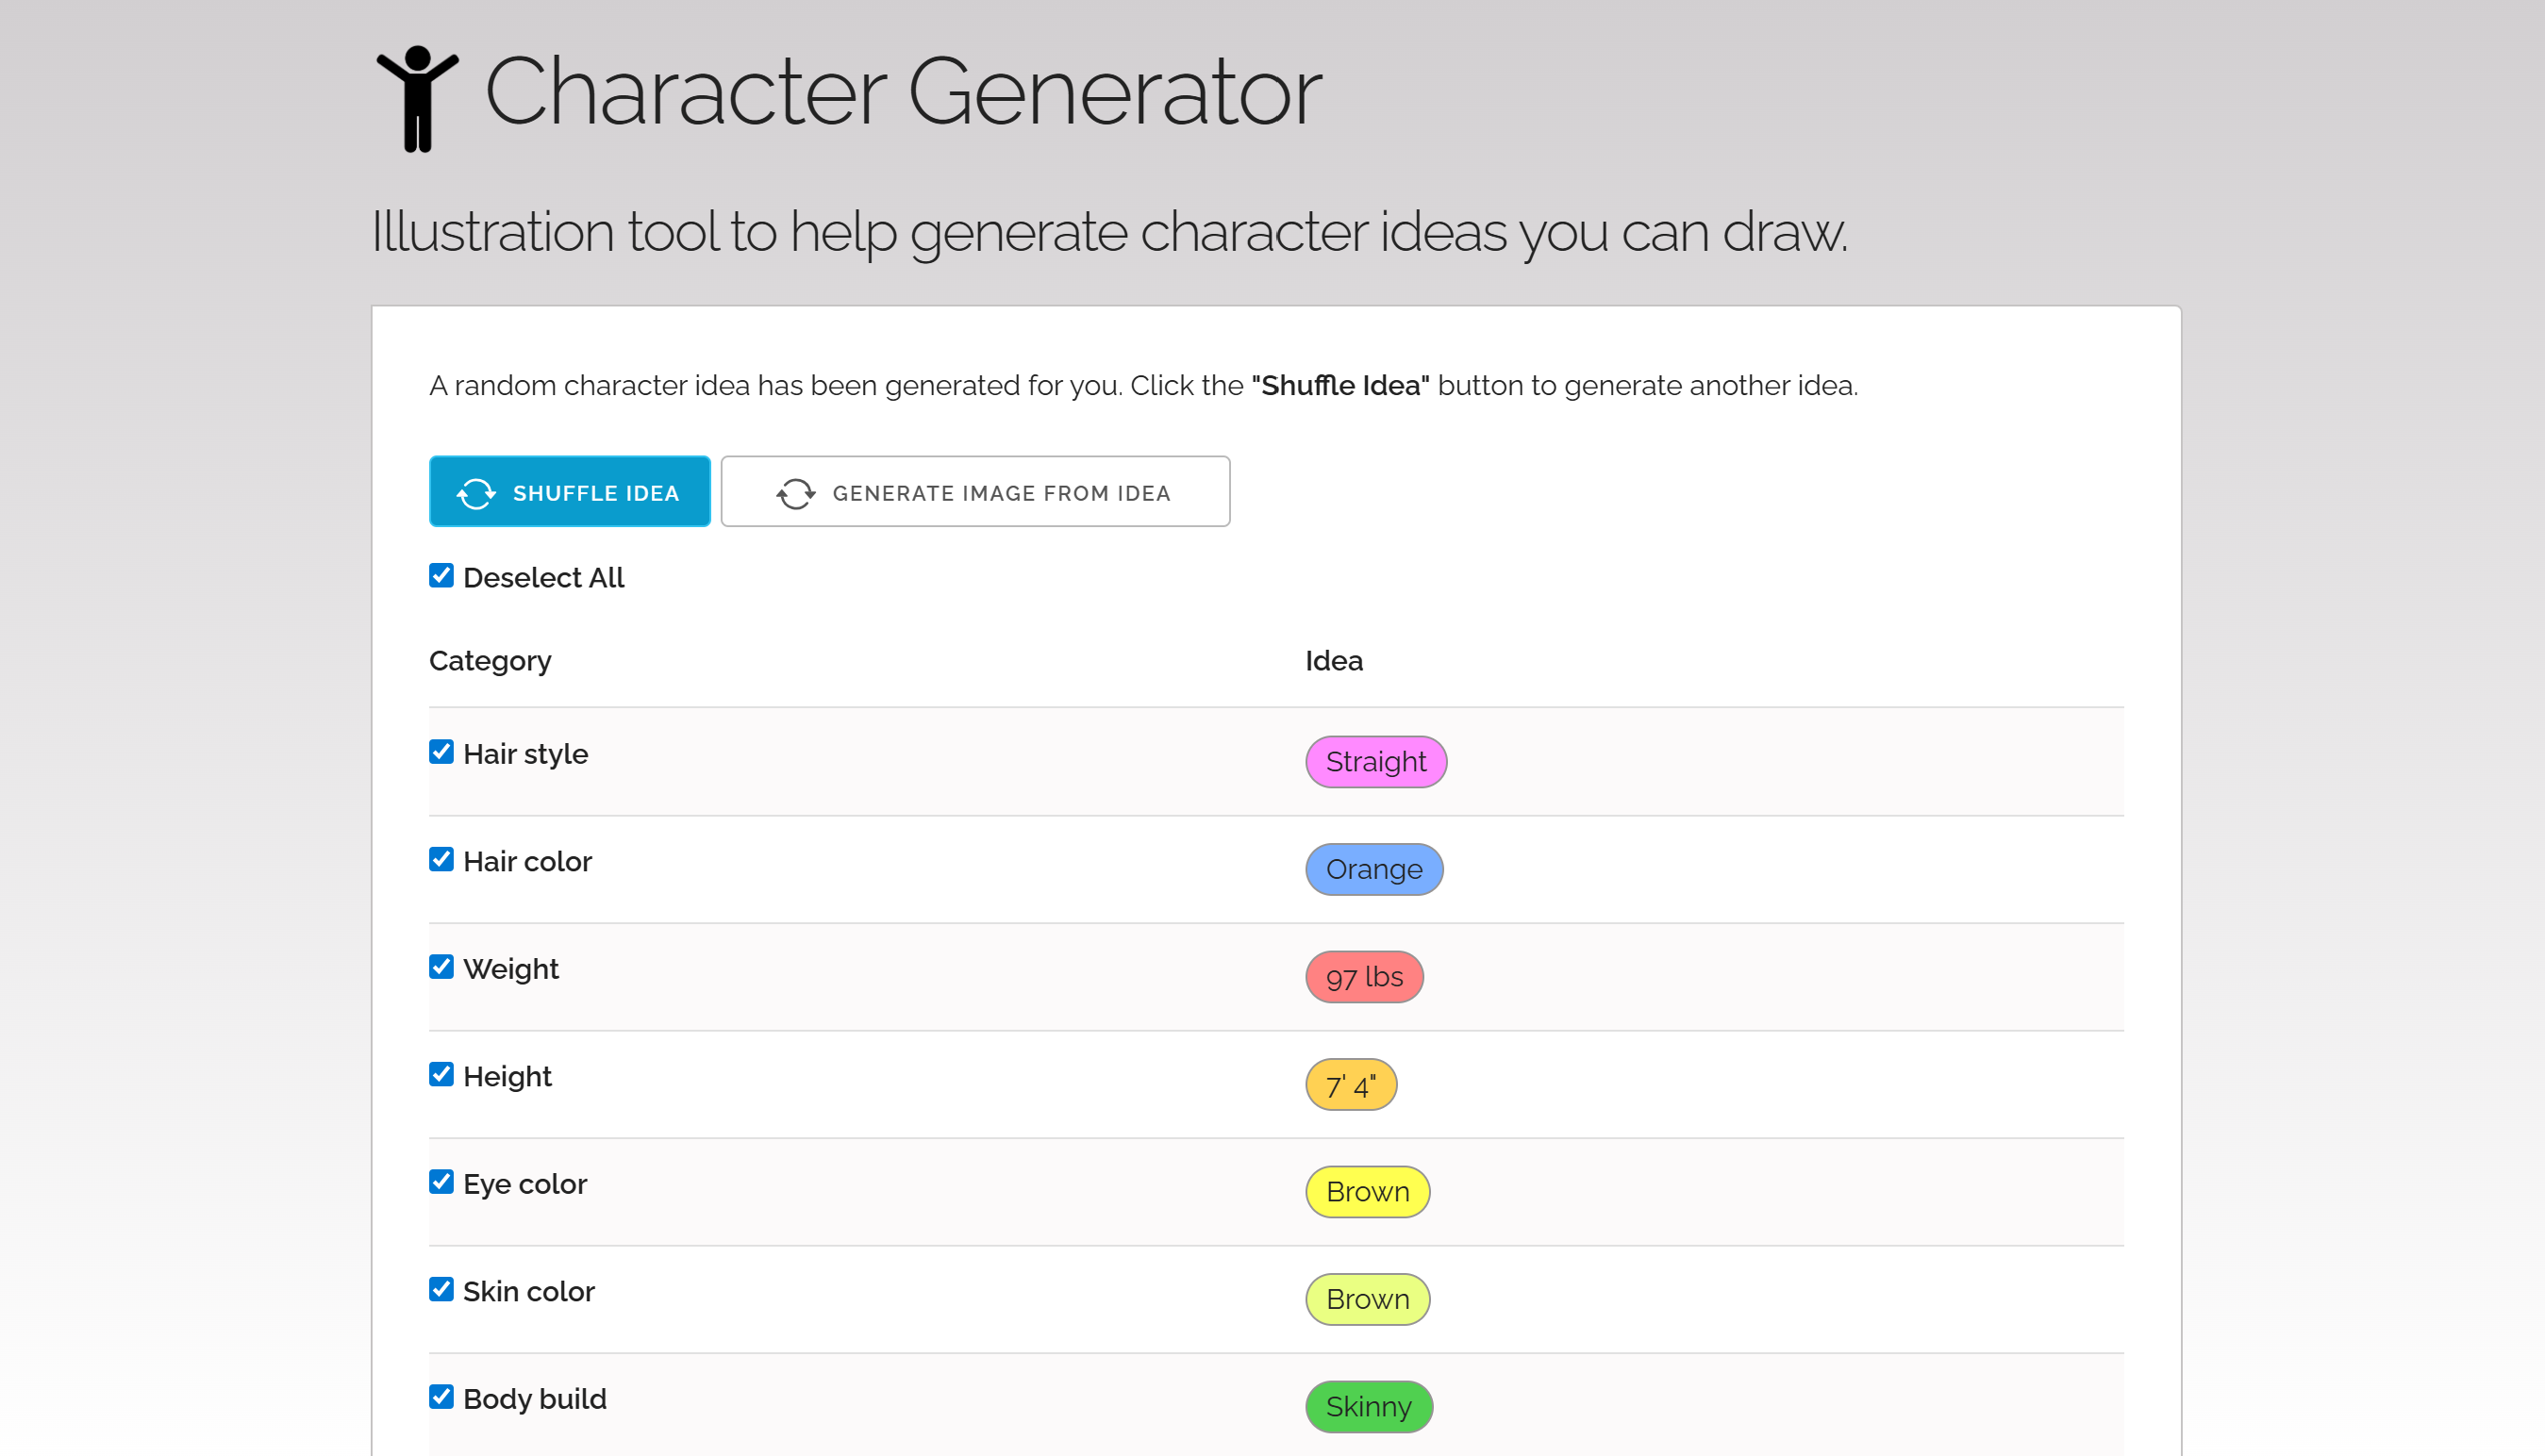Uncheck the Eye color checkbox
The image size is (2545, 1456).
441,1182
